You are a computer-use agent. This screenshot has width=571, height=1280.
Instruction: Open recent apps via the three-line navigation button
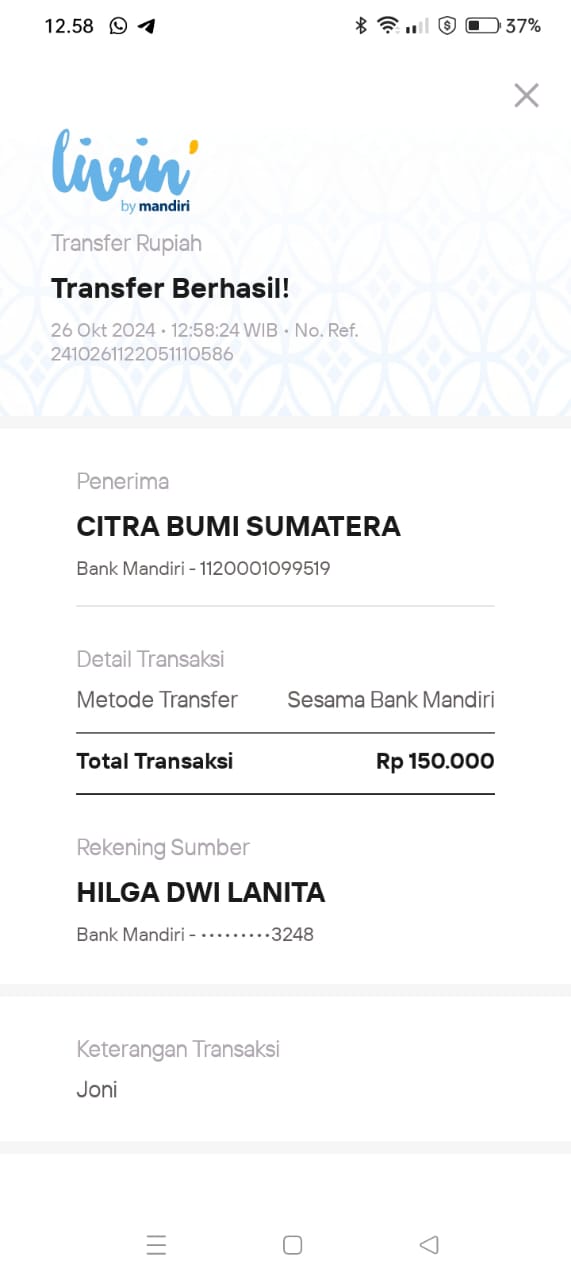(156, 1245)
